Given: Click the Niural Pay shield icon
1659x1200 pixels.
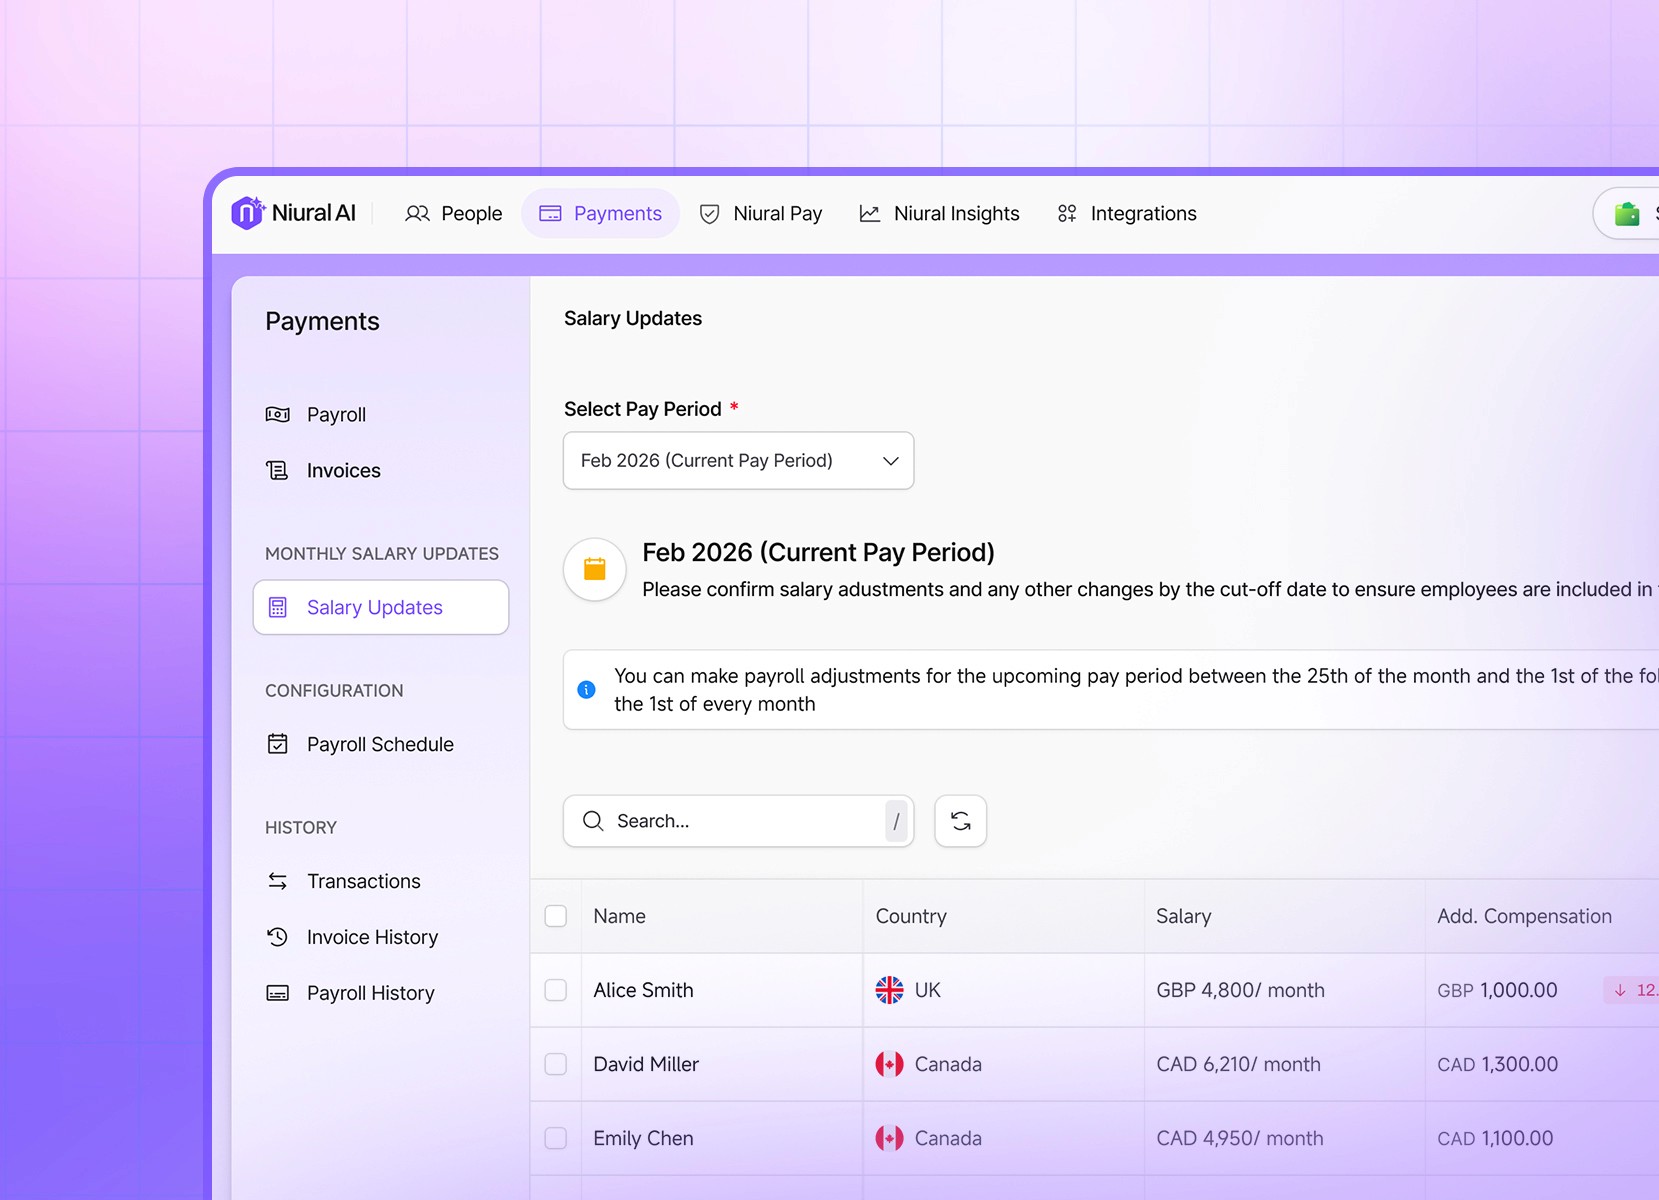Looking at the screenshot, I should [709, 213].
